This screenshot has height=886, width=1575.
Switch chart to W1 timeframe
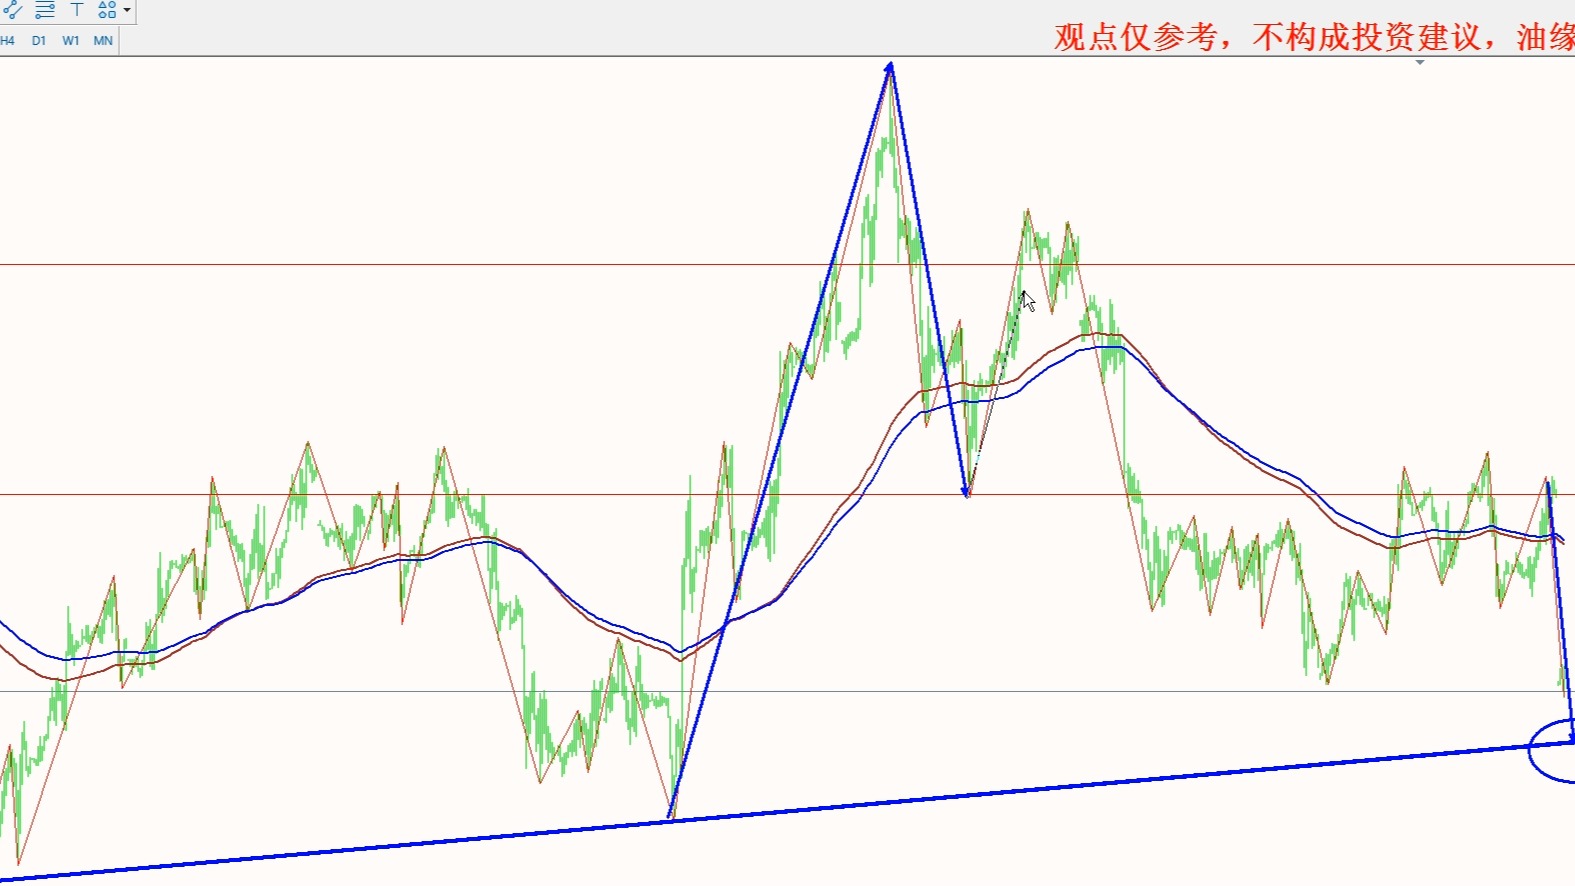point(71,41)
